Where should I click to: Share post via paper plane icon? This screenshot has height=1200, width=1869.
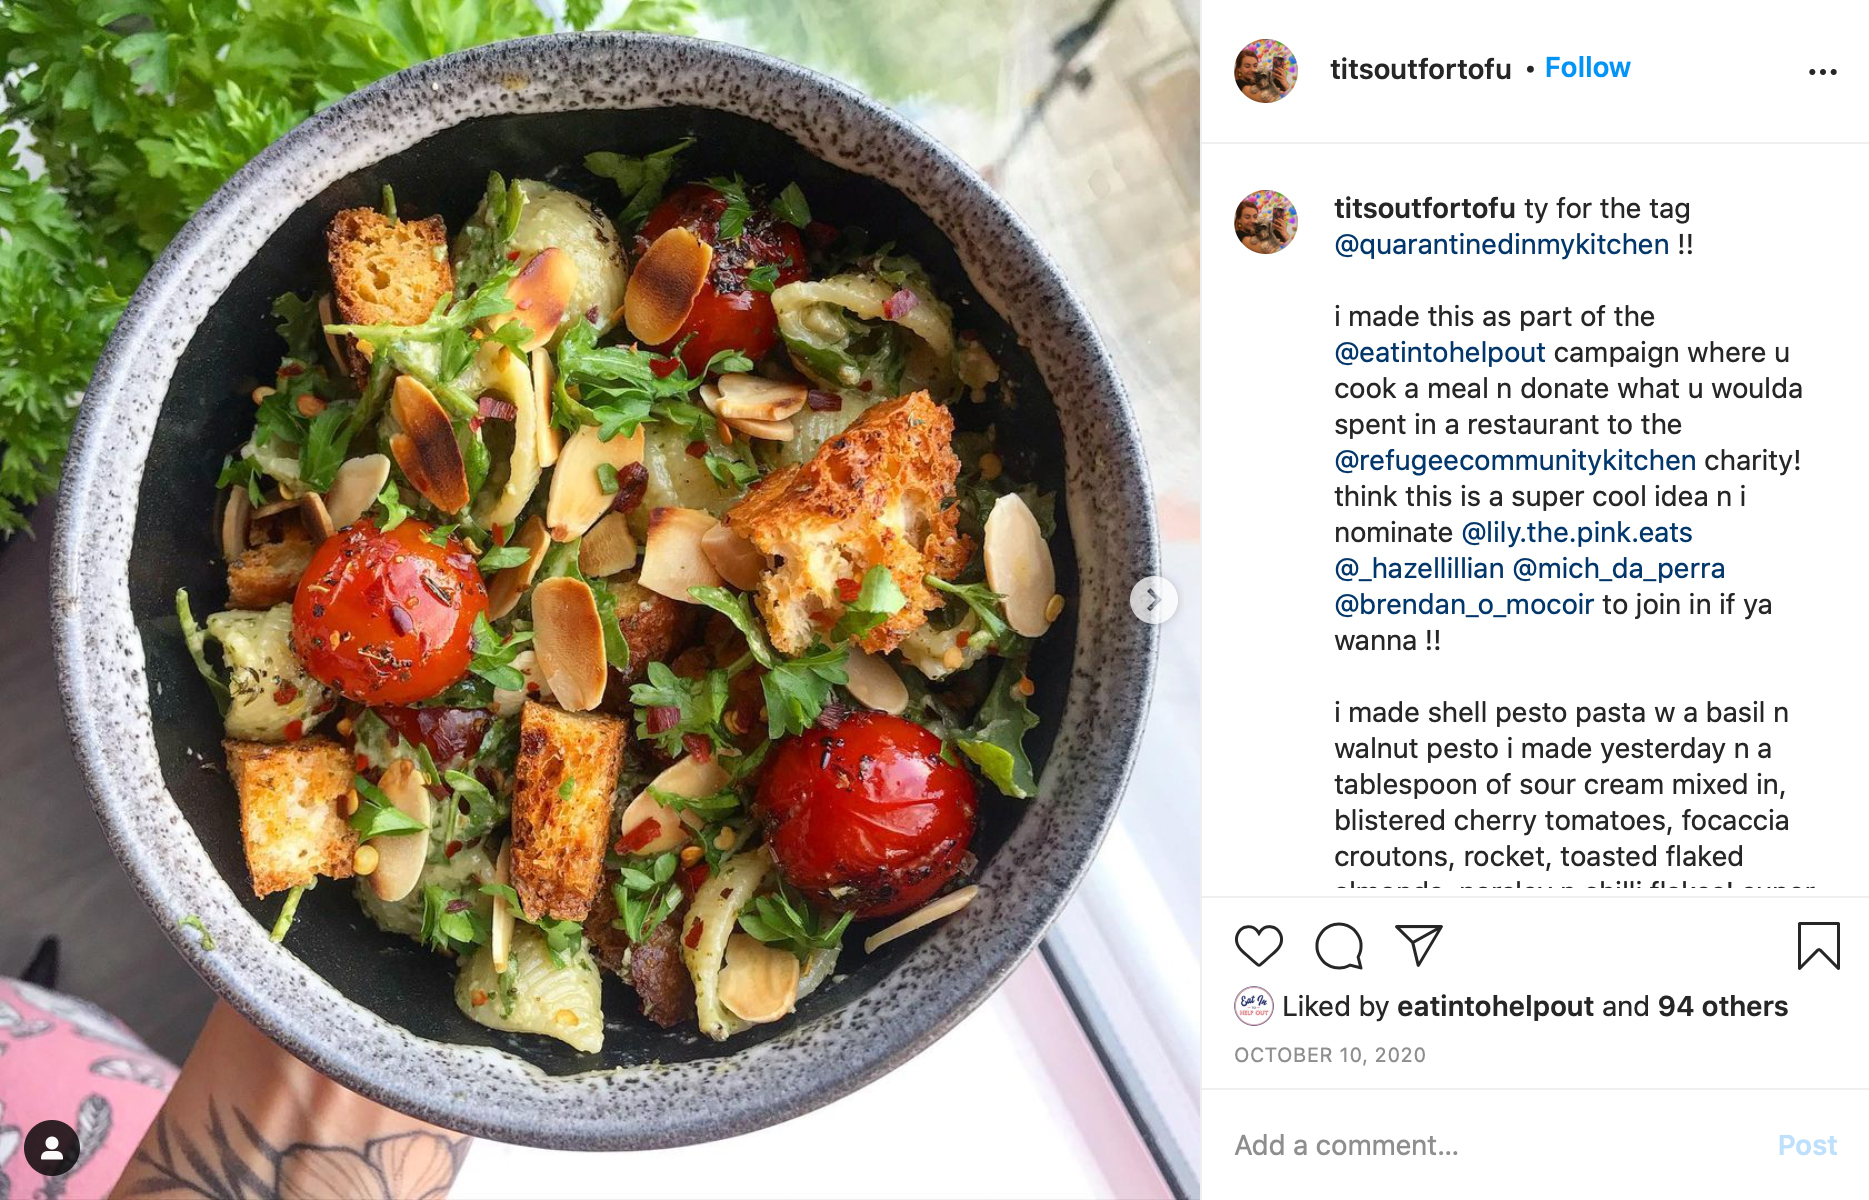tap(1418, 946)
